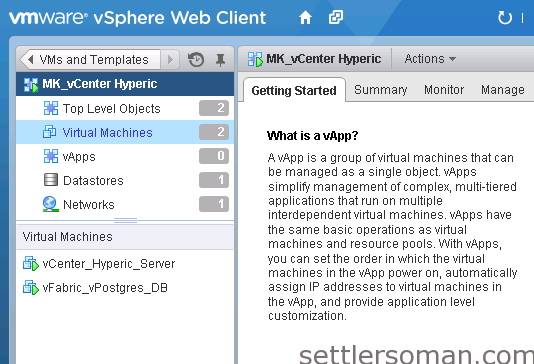
Task: Click count badge for Networks
Action: click(x=214, y=204)
